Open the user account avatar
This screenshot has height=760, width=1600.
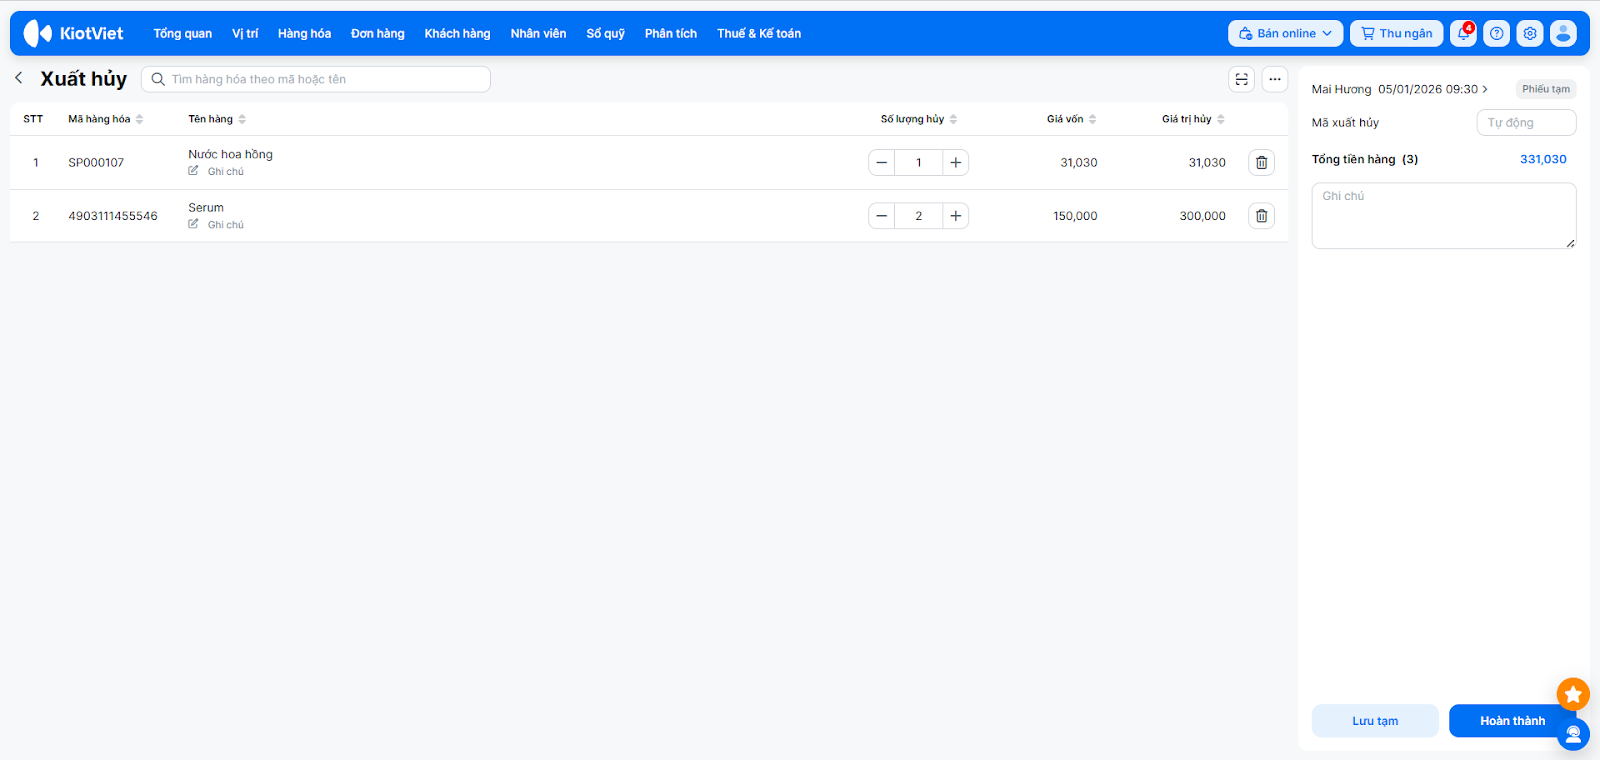(1563, 33)
